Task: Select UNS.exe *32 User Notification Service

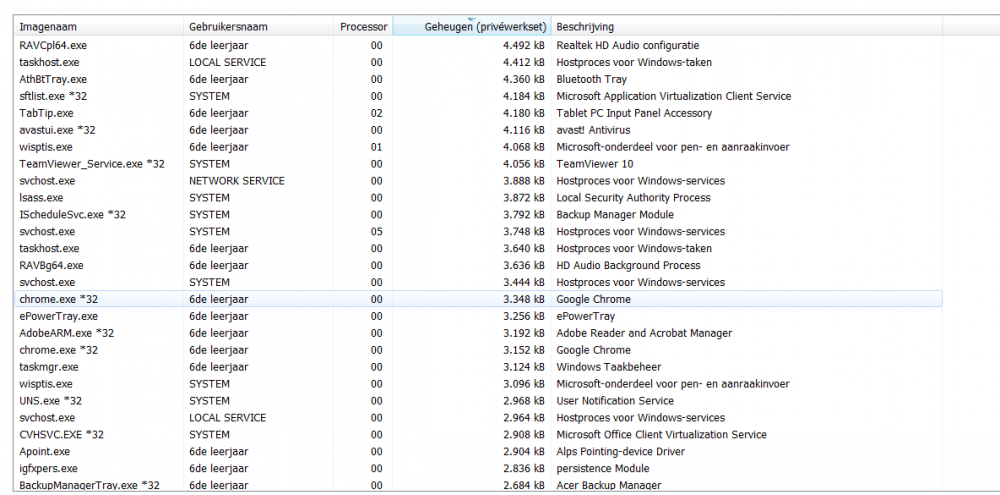Action: tap(50, 401)
